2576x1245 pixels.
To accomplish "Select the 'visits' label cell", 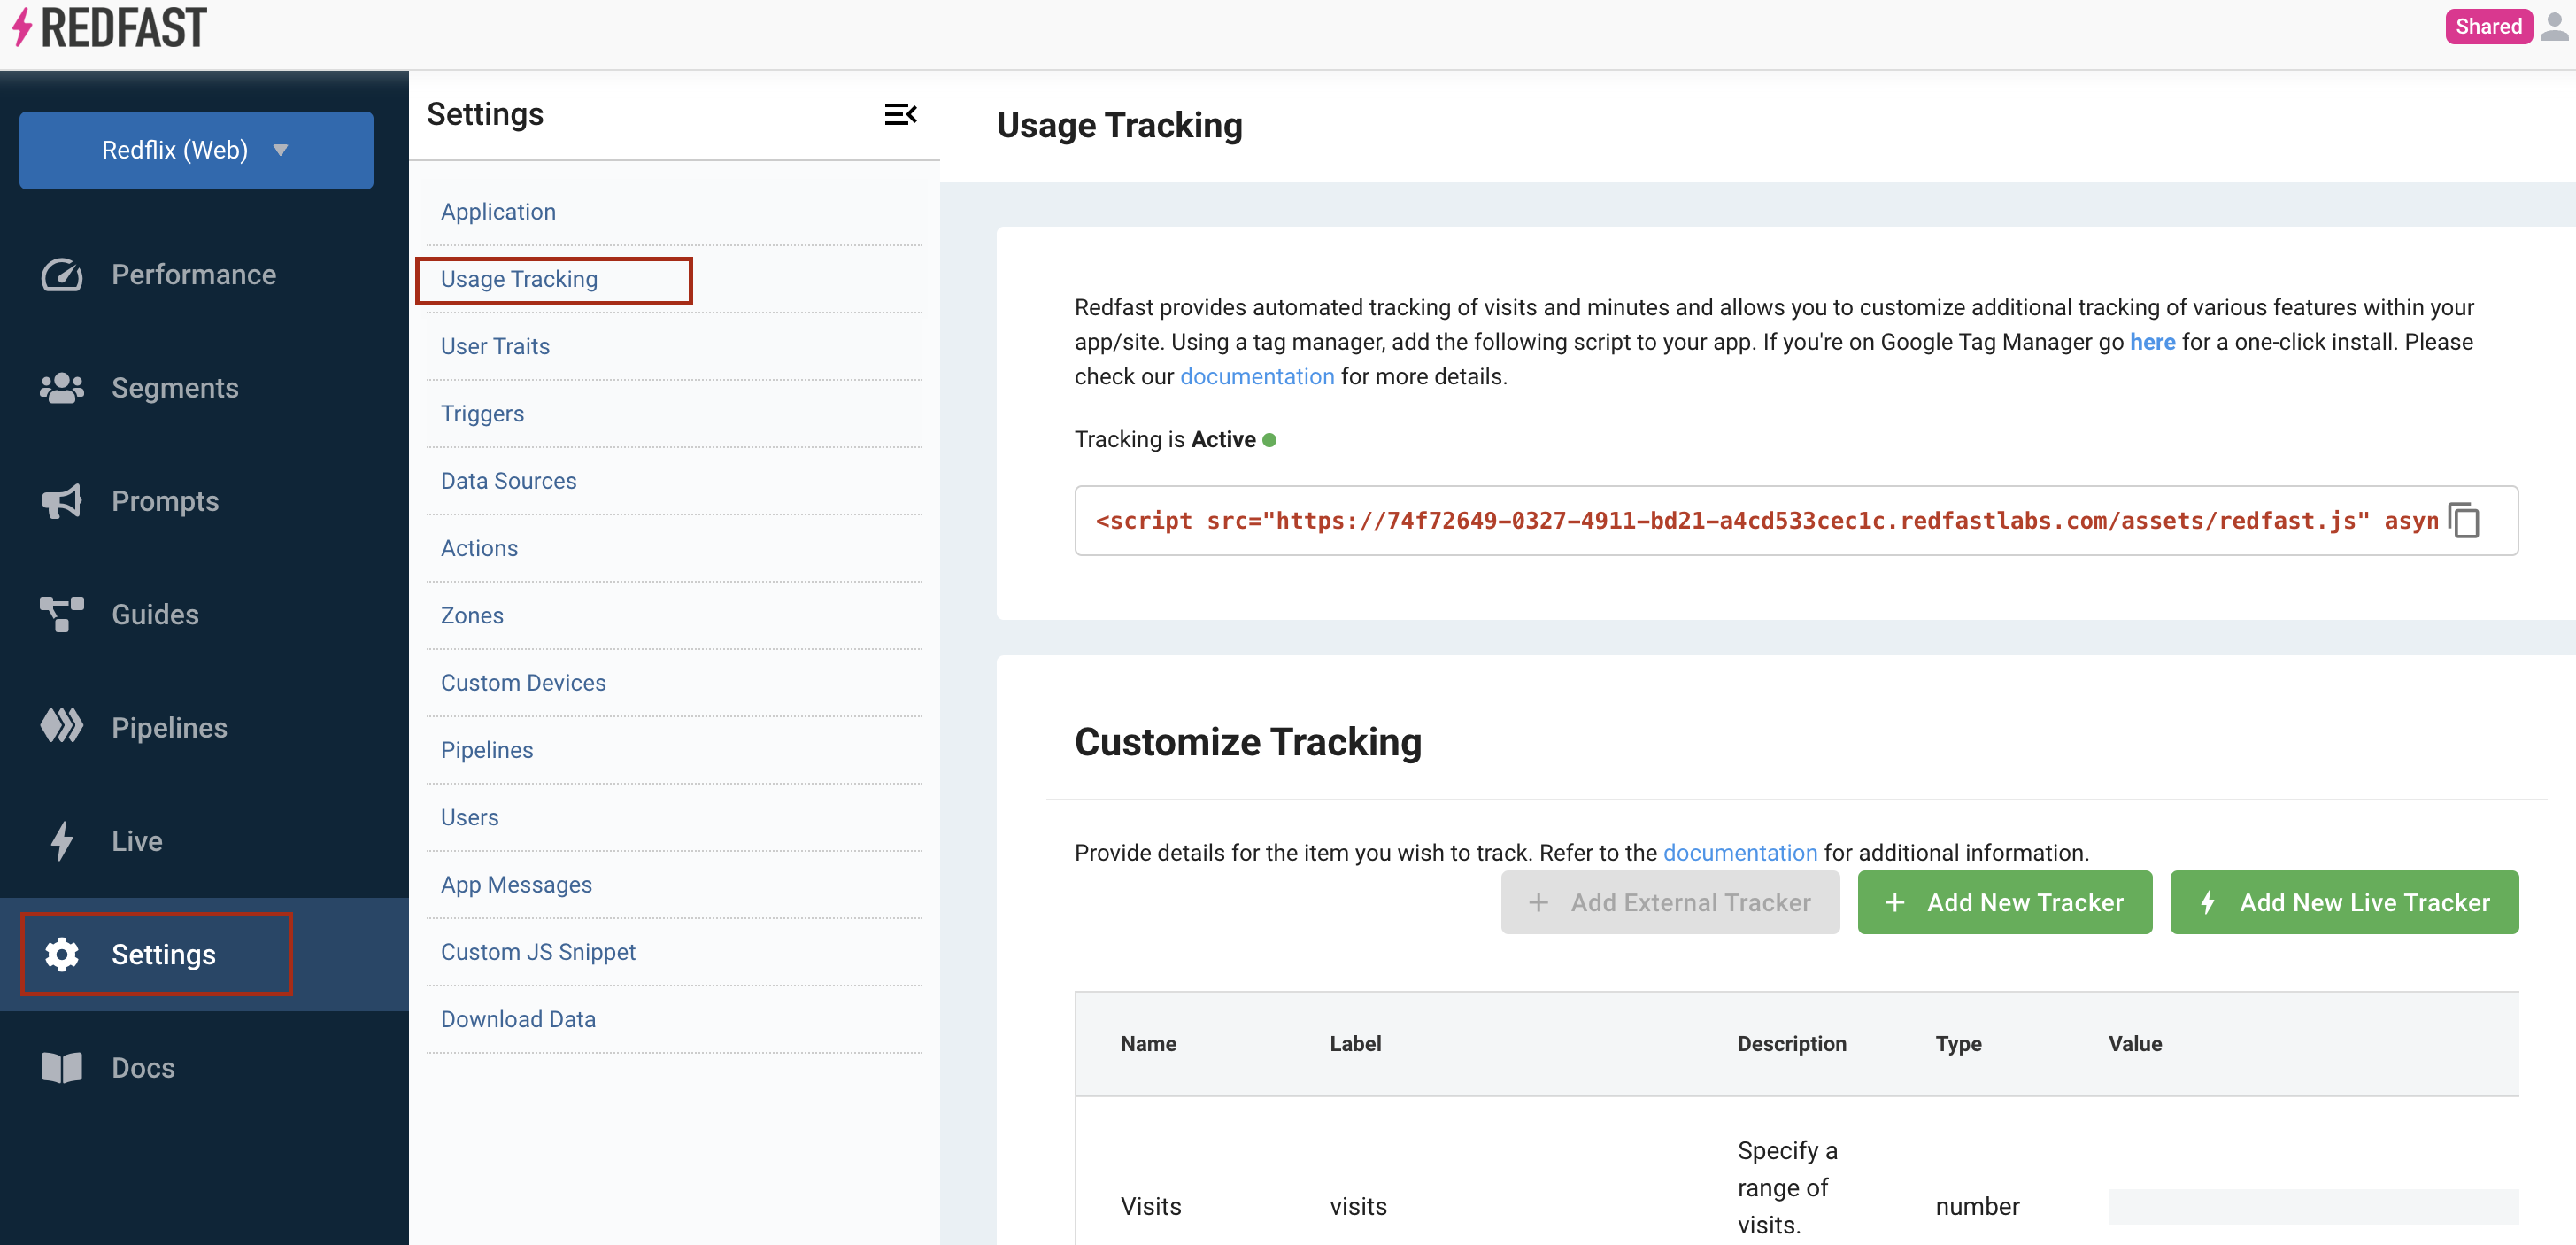I will (x=1358, y=1206).
